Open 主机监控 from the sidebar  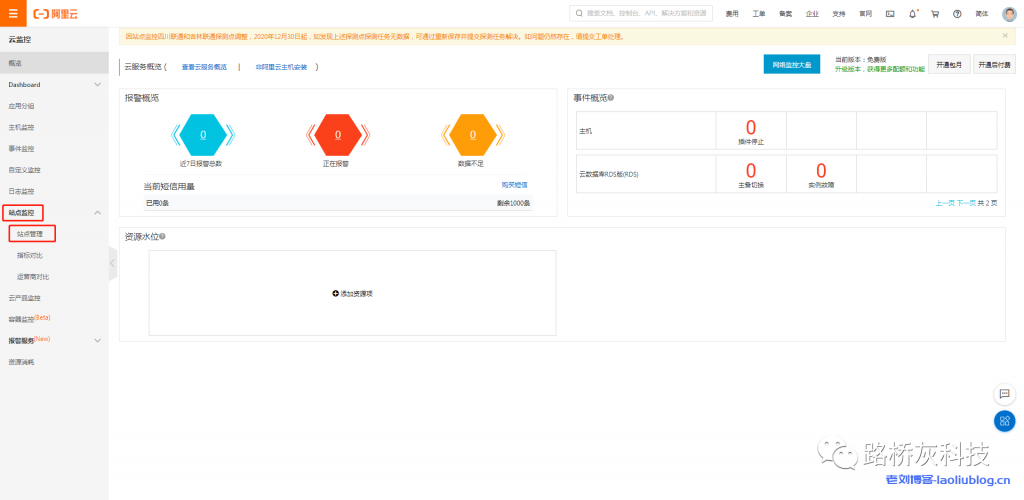tap(22, 127)
